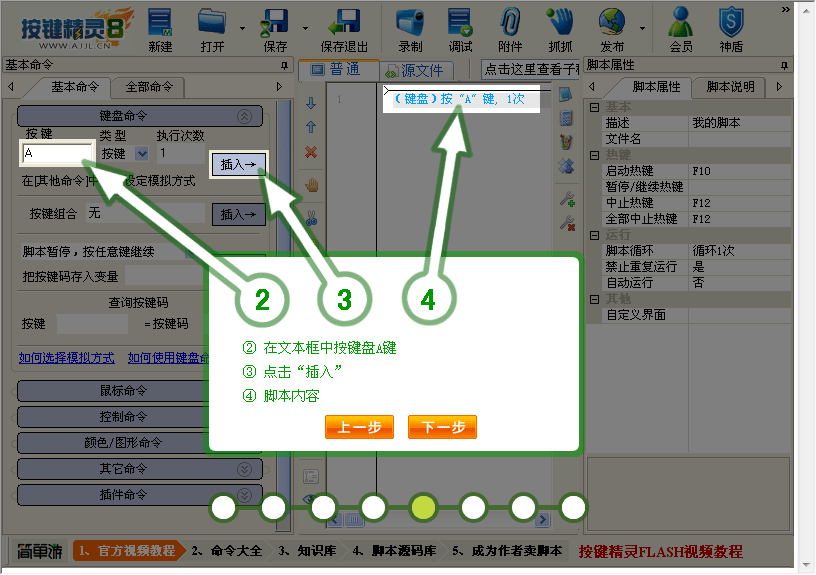Click the 按键 text box containing A
This screenshot has height=575, width=816.
tap(57, 153)
